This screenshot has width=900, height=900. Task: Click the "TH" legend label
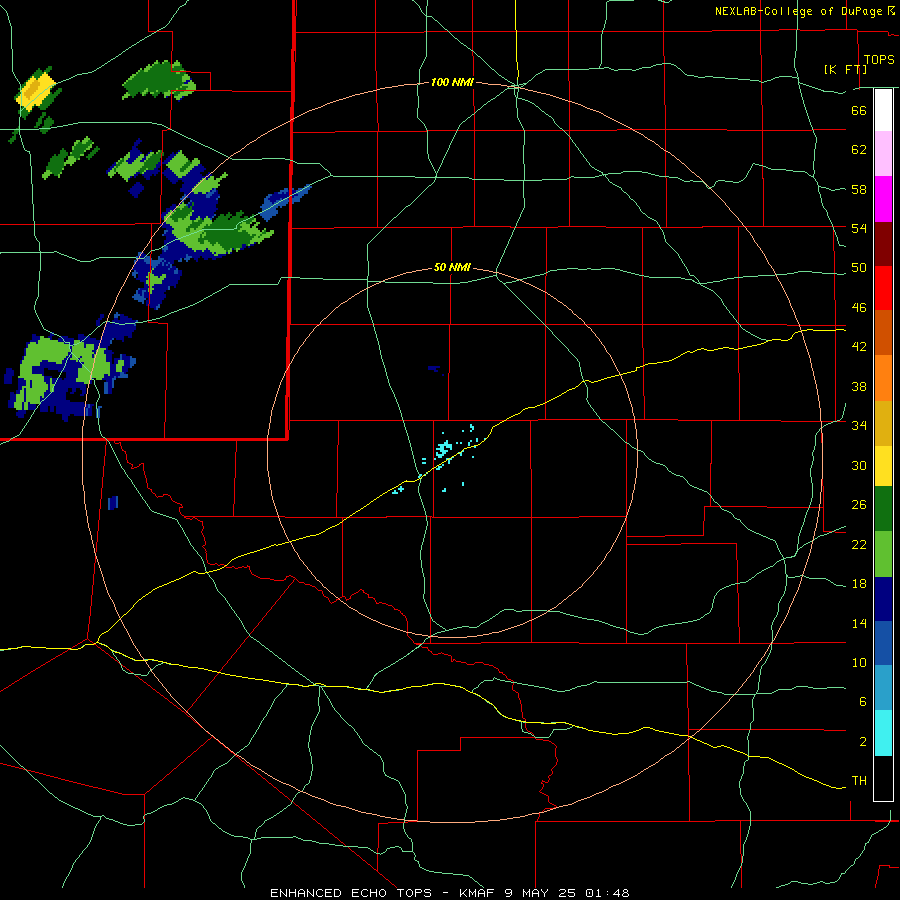click(859, 781)
